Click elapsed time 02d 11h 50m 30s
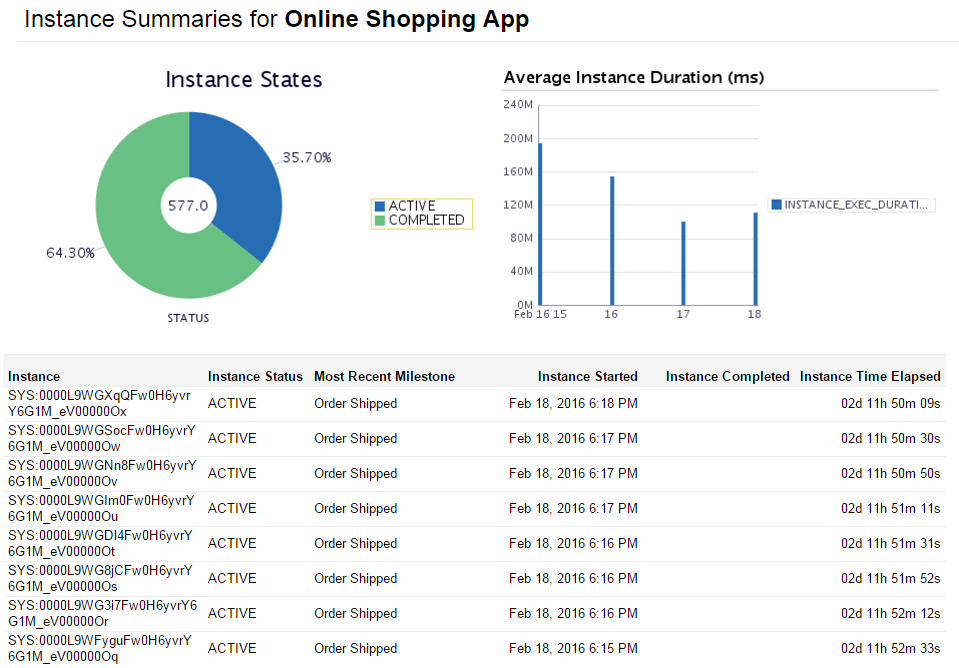 890,439
